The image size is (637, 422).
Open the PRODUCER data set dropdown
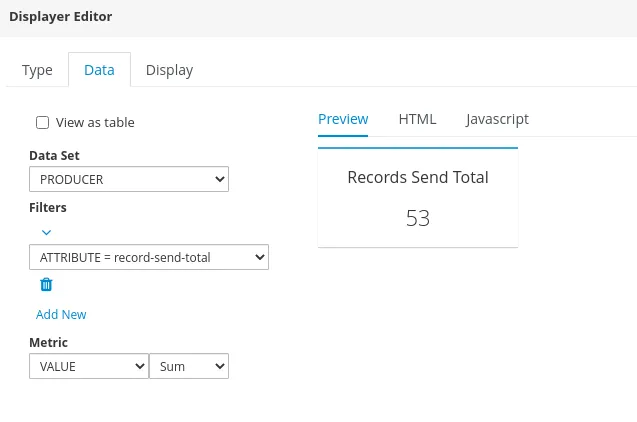point(129,179)
